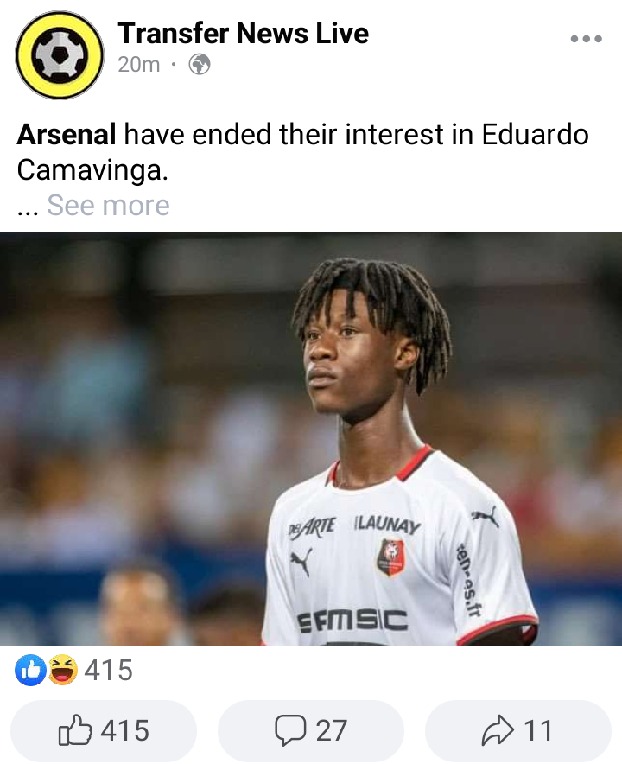Click the curved arrow share icon
Image resolution: width=622 pixels, height=764 pixels.
497,730
